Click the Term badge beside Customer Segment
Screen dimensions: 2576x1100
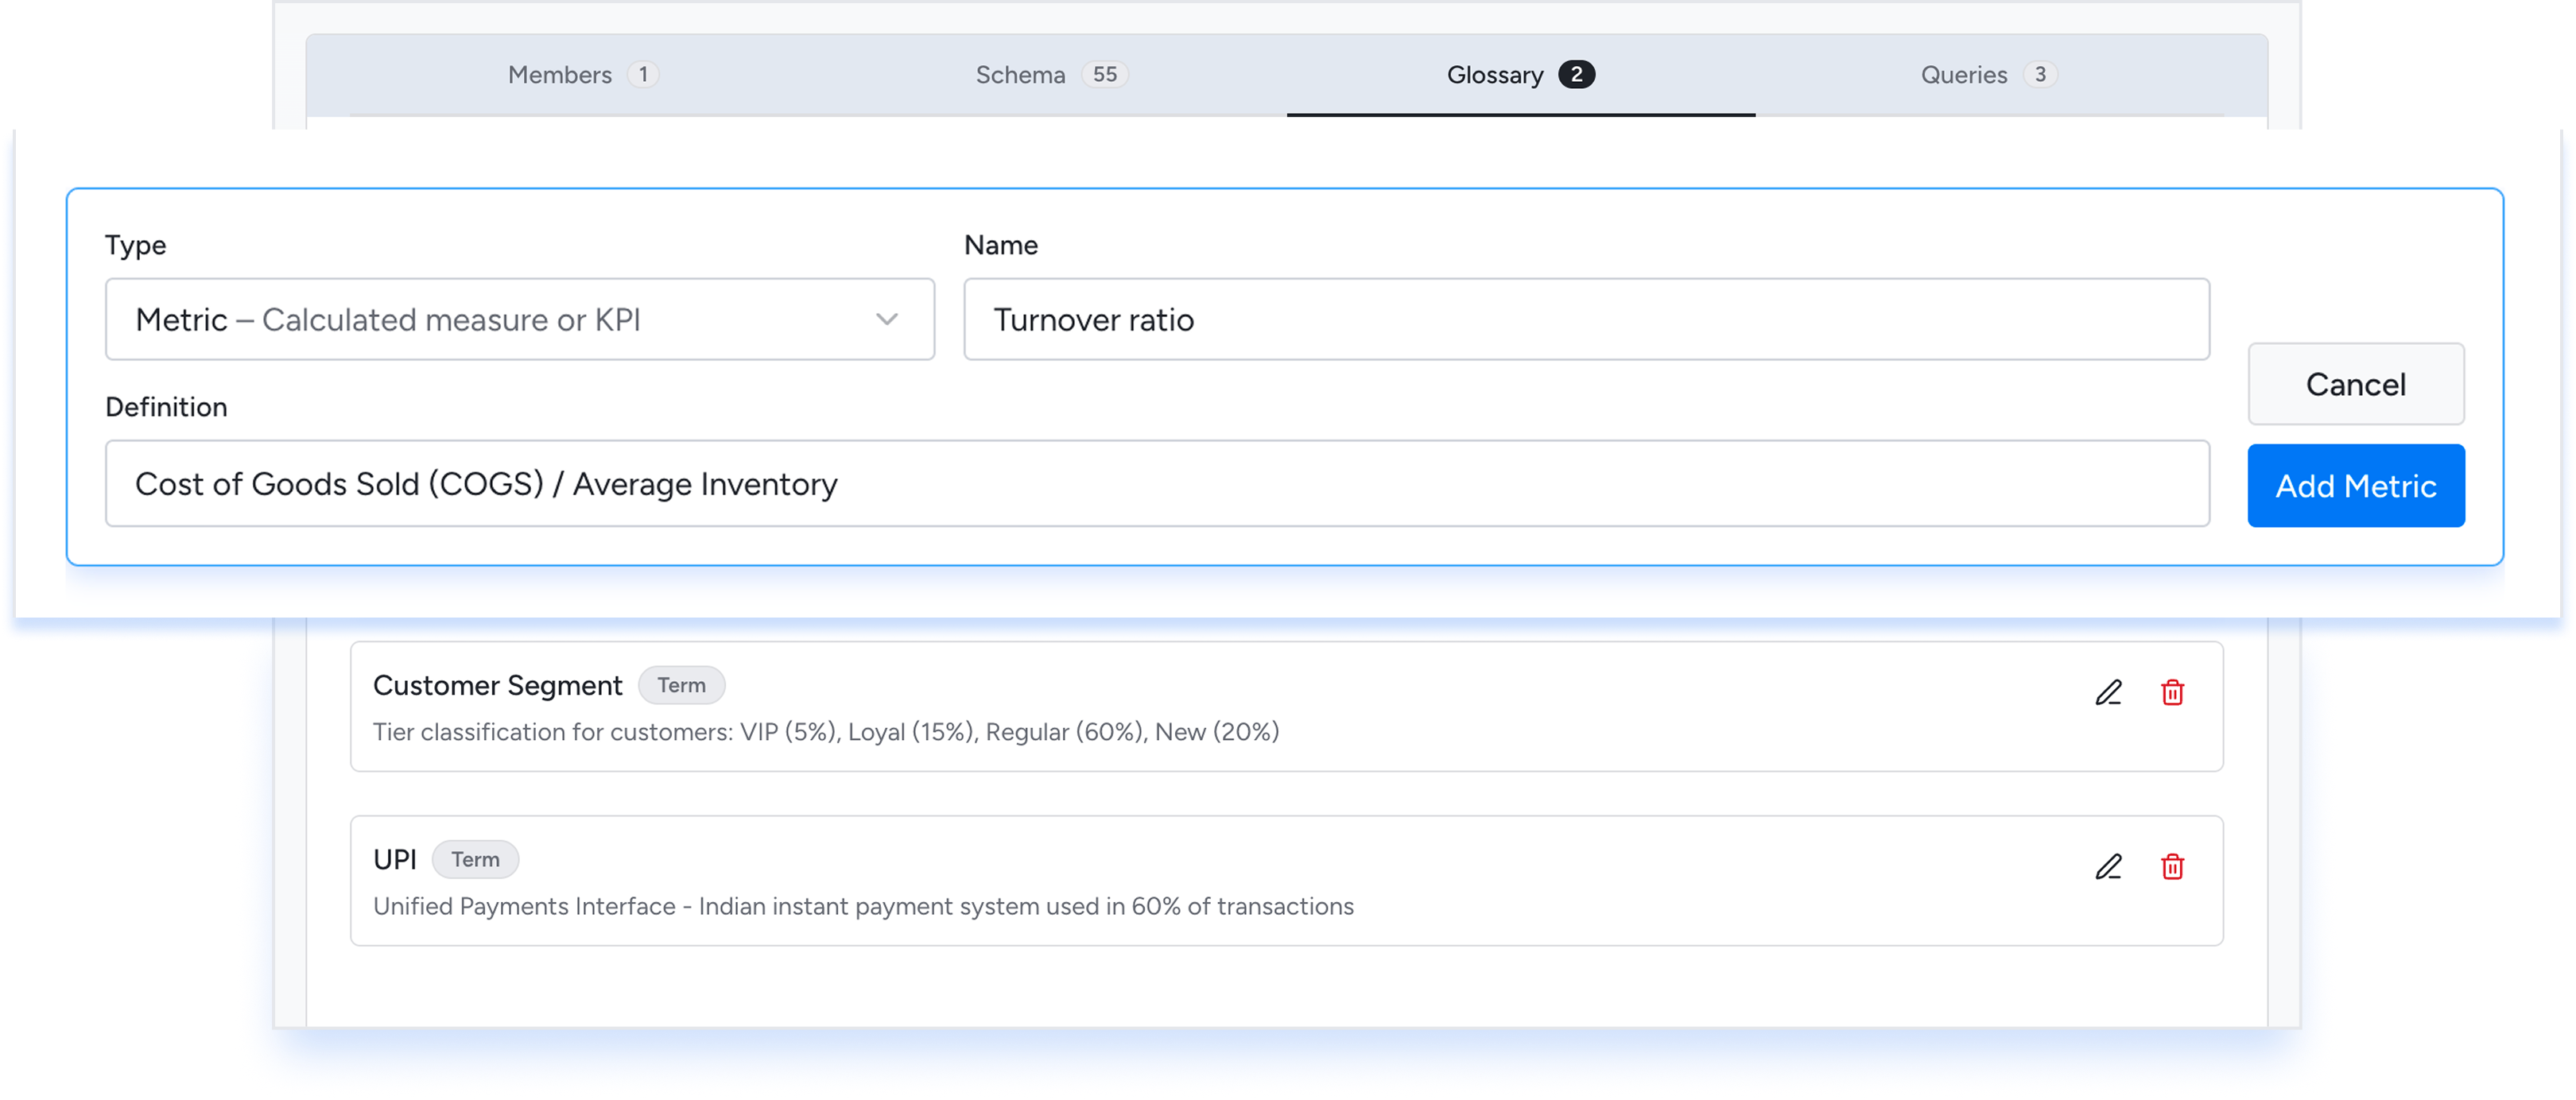(x=681, y=684)
